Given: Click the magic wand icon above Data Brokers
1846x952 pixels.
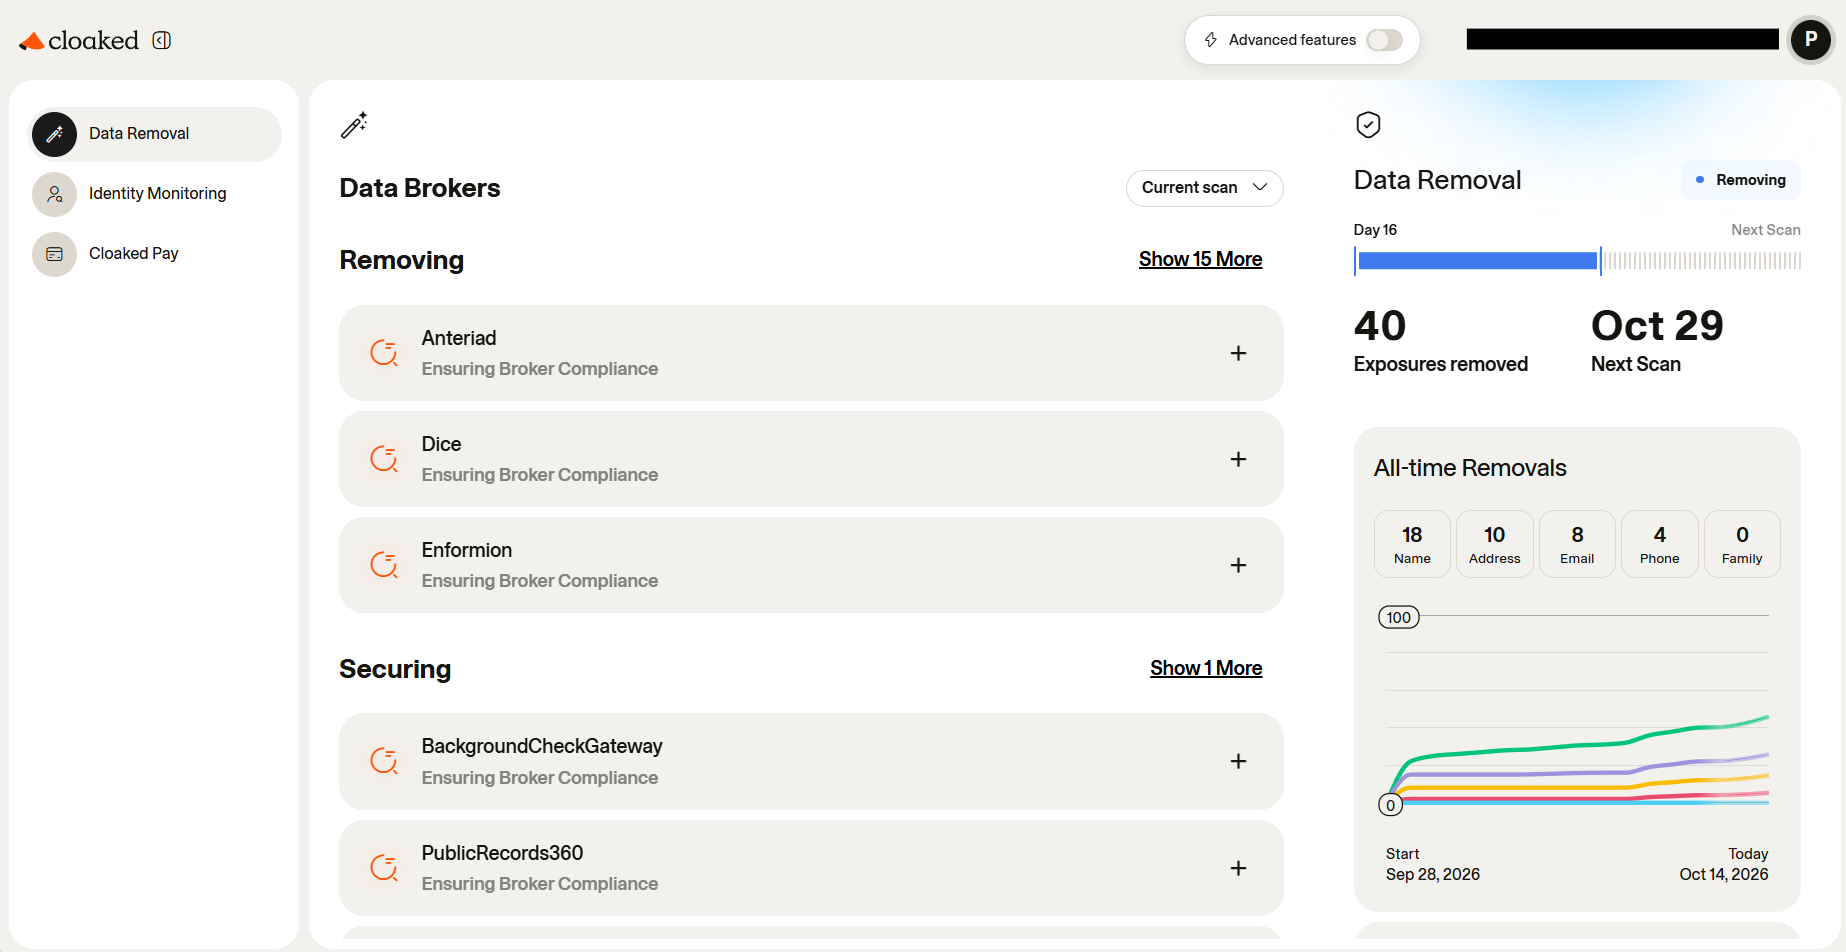Looking at the screenshot, I should [354, 125].
